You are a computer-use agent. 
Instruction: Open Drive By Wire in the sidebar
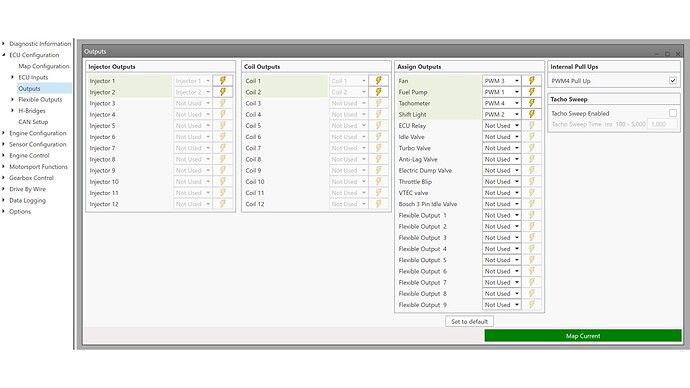(27, 189)
